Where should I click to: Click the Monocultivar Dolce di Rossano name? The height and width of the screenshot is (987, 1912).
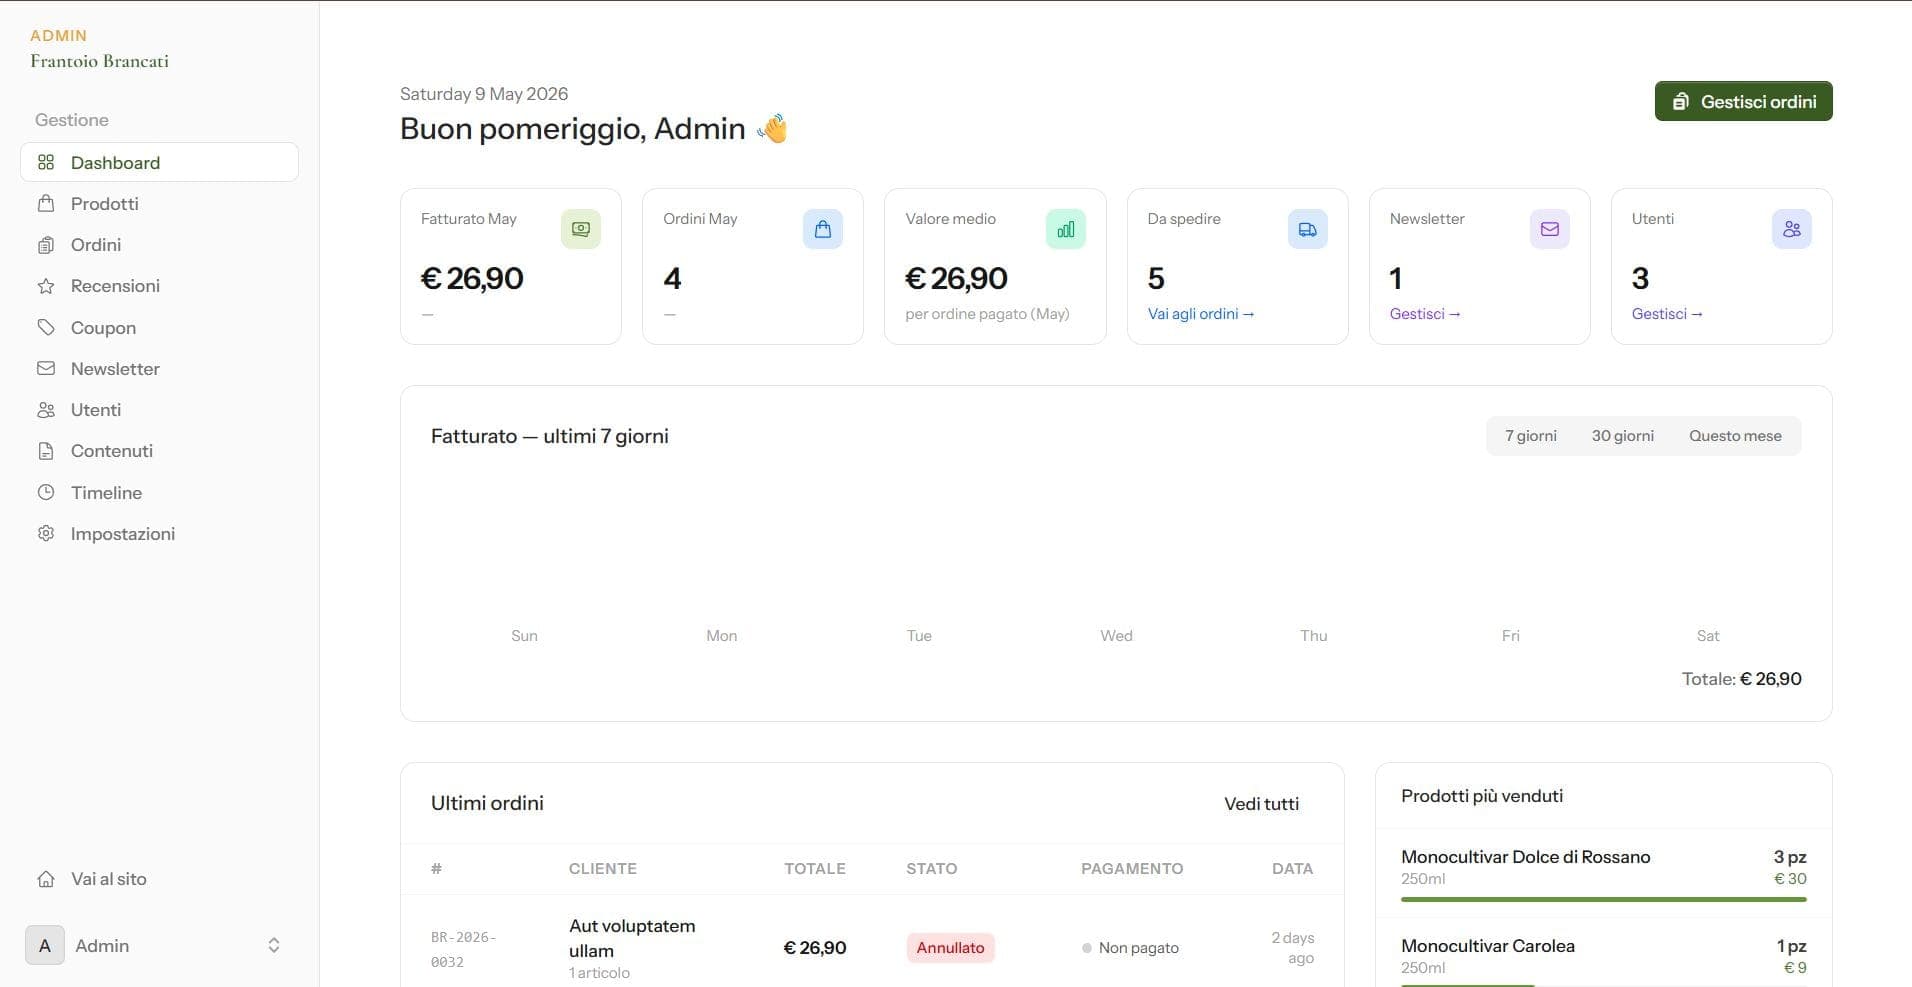[1525, 857]
